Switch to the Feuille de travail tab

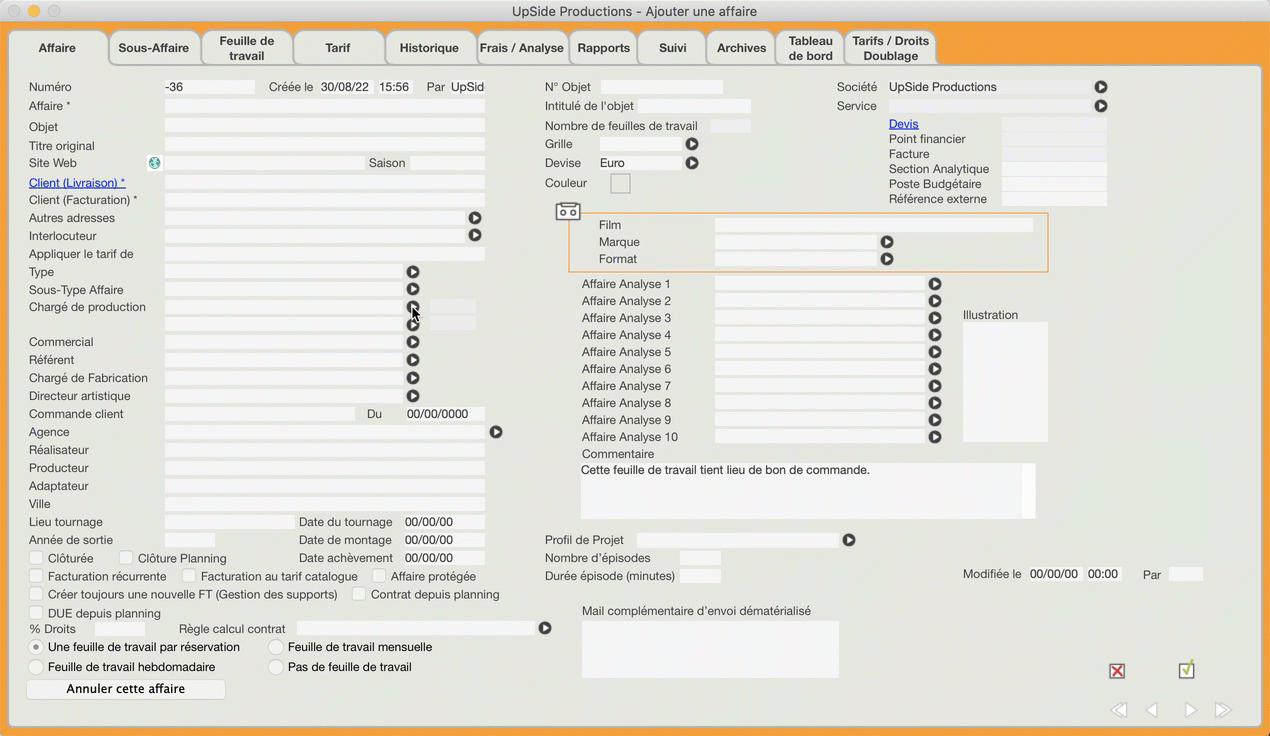(247, 48)
